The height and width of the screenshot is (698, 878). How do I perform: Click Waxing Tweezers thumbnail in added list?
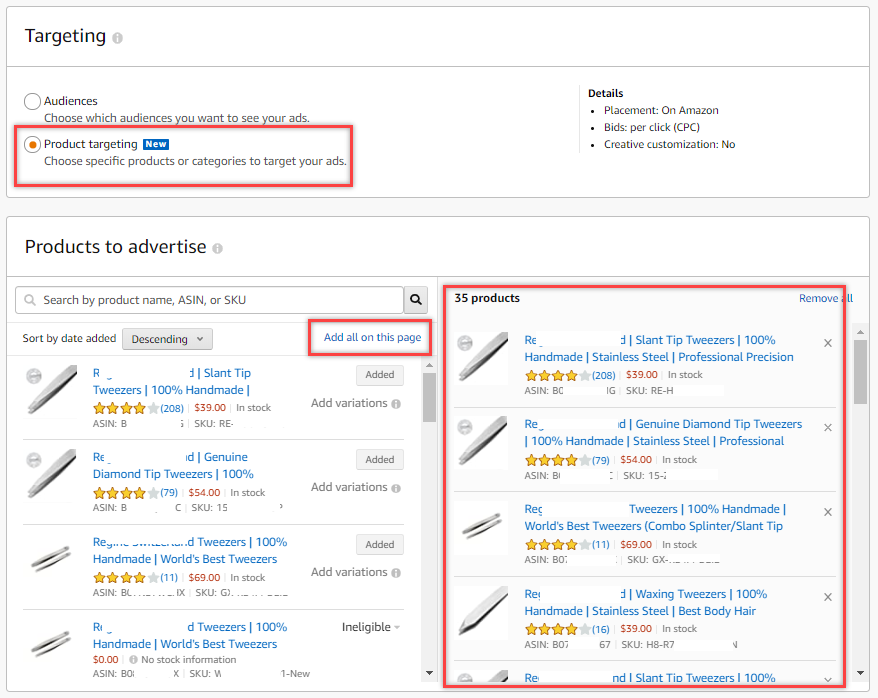click(483, 611)
